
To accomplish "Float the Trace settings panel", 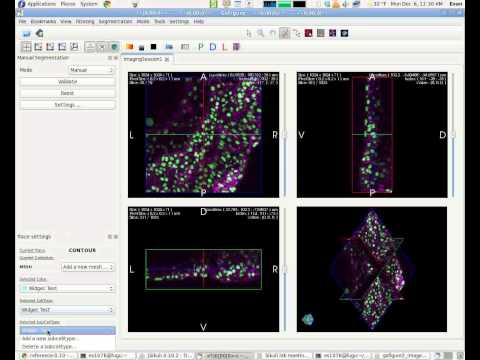I will click(x=110, y=236).
